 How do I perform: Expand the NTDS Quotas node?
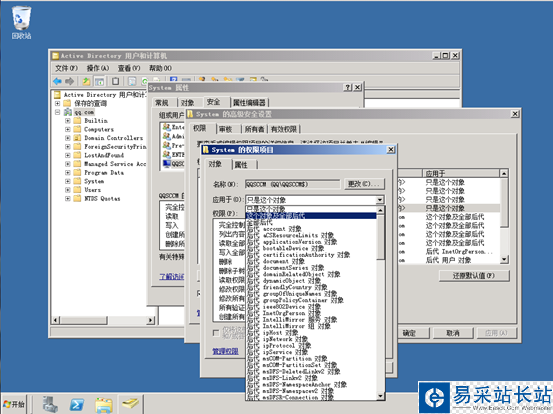(67, 199)
